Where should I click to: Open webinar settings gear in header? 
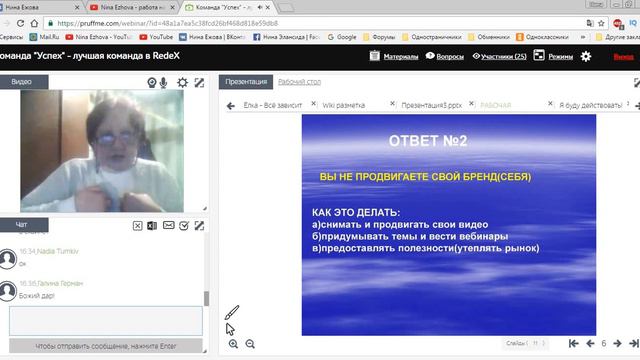coord(586,56)
